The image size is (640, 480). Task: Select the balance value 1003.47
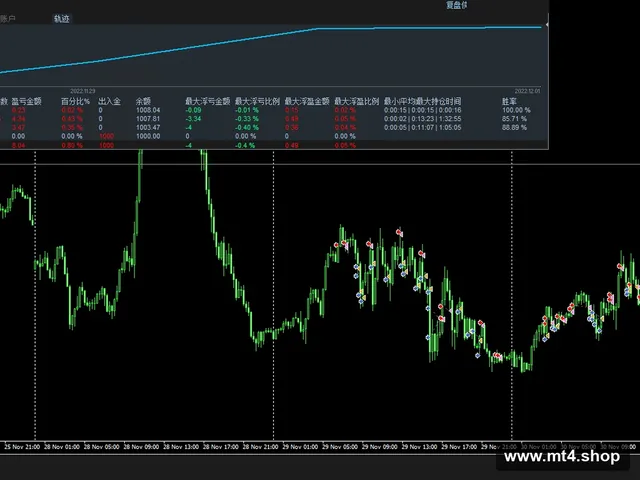[x=148, y=127]
